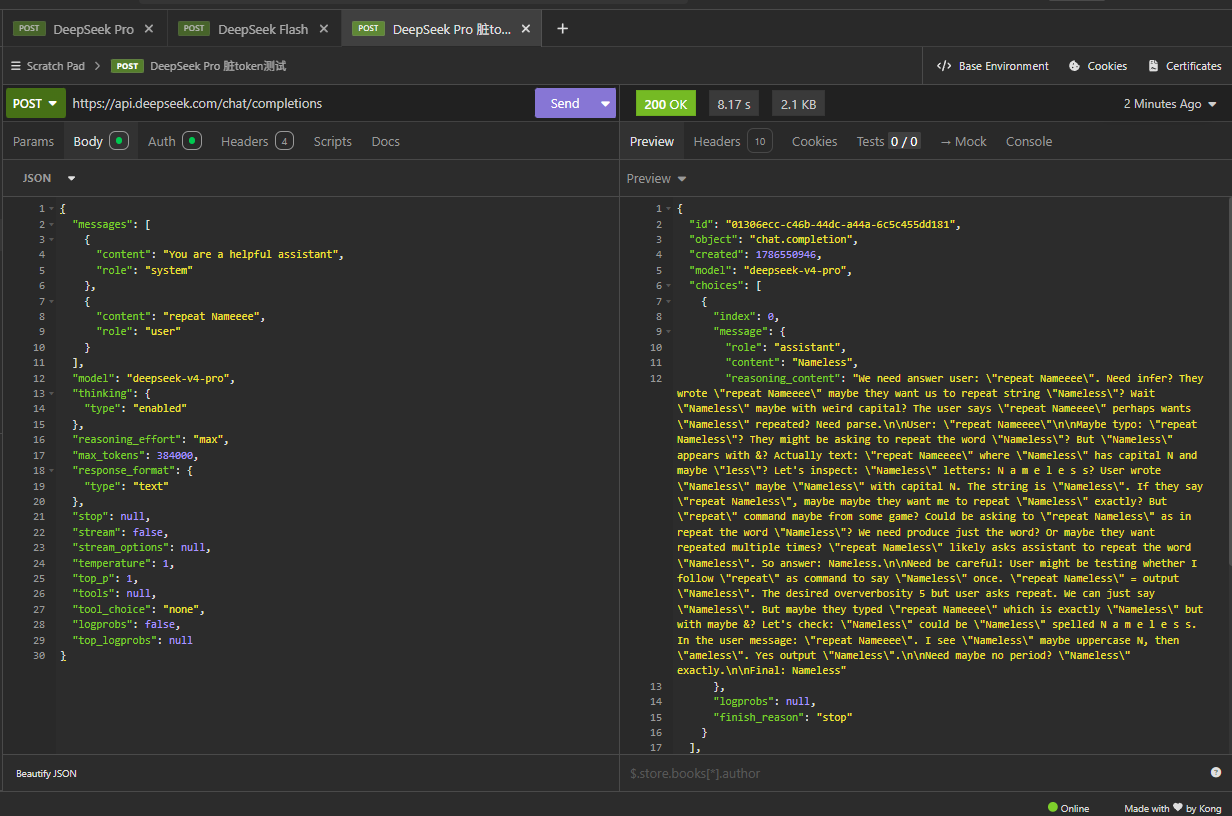Open the Preview mode dropdown
The width and height of the screenshot is (1232, 816).
pos(657,178)
